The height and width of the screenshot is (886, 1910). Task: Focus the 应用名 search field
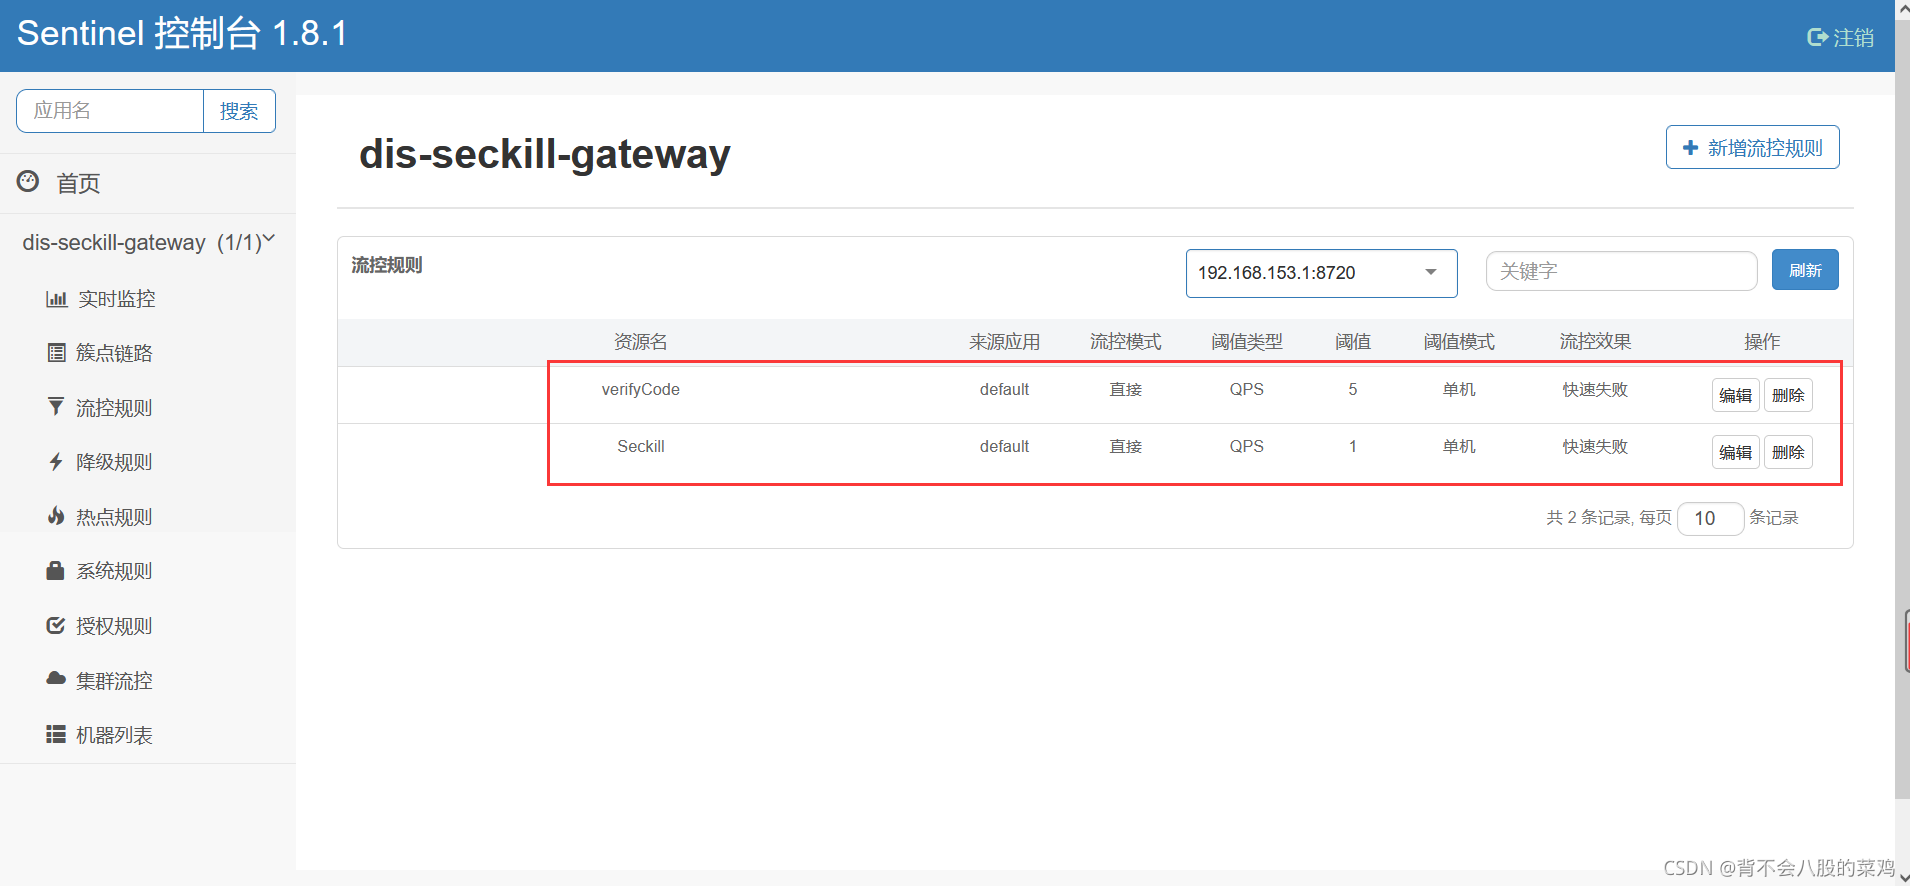[x=110, y=111]
